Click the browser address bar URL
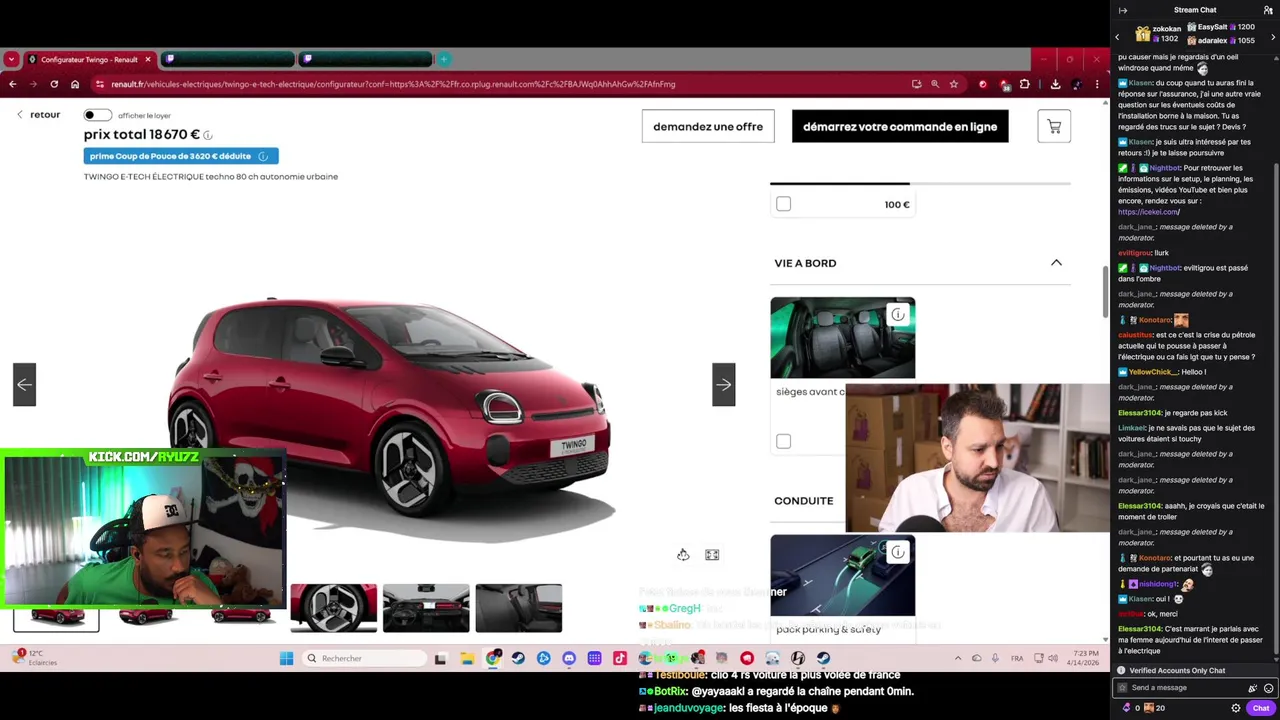1280x720 pixels. tap(393, 84)
